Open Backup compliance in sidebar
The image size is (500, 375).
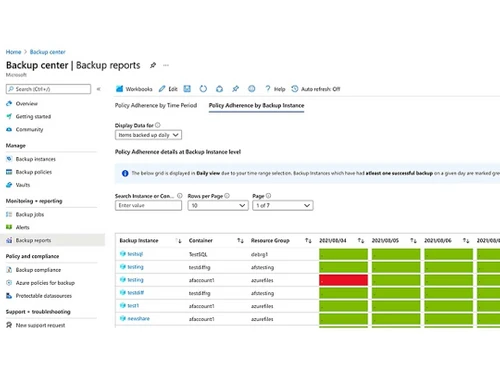click(x=38, y=270)
